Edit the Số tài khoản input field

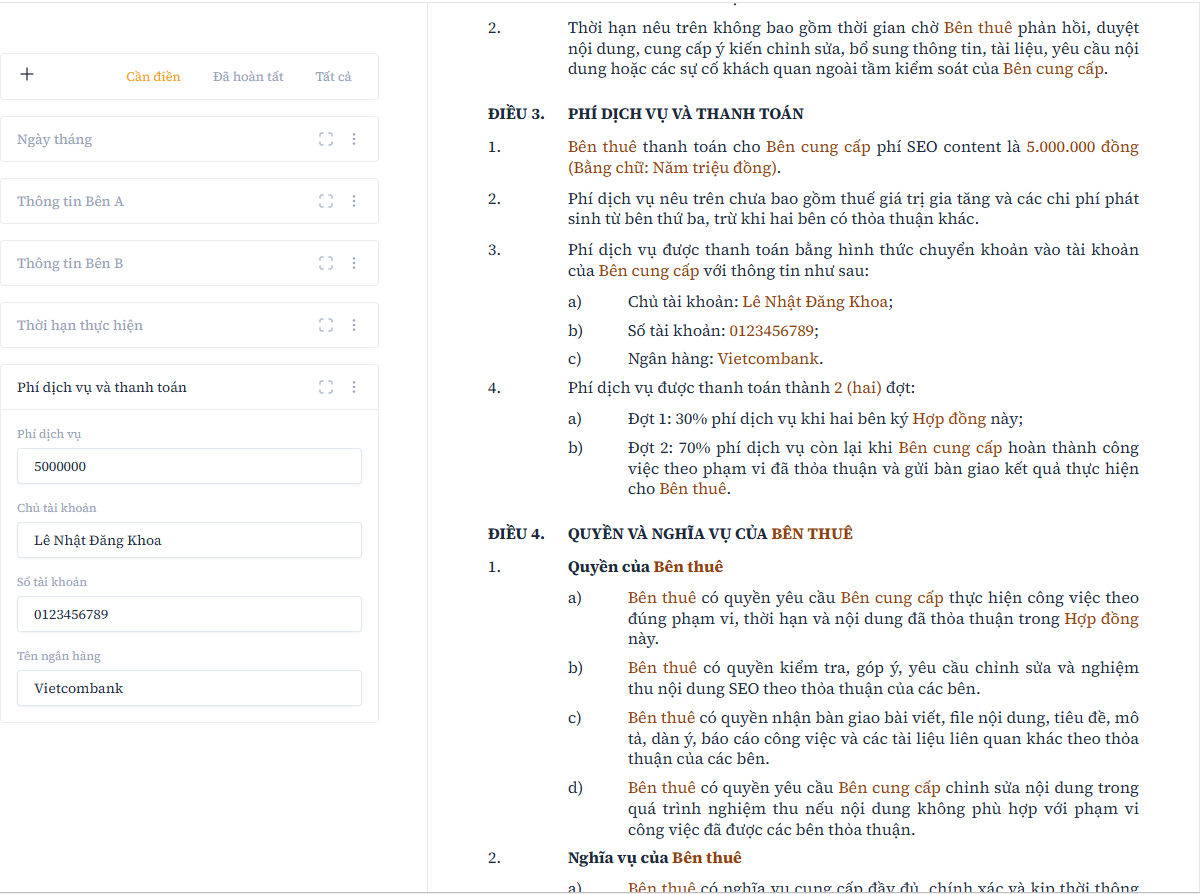[189, 614]
